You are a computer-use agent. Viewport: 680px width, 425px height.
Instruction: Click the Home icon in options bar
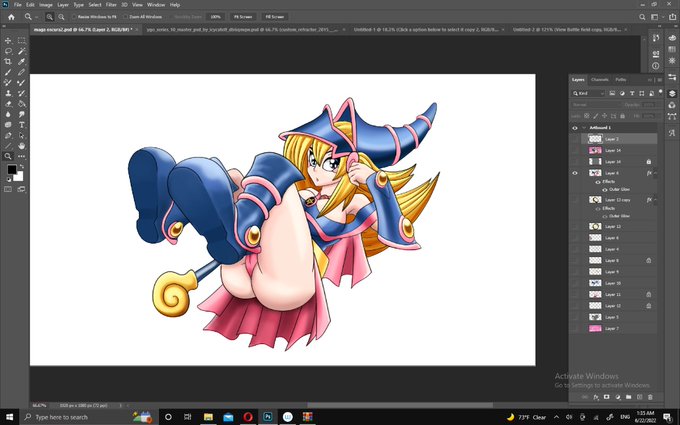11,17
